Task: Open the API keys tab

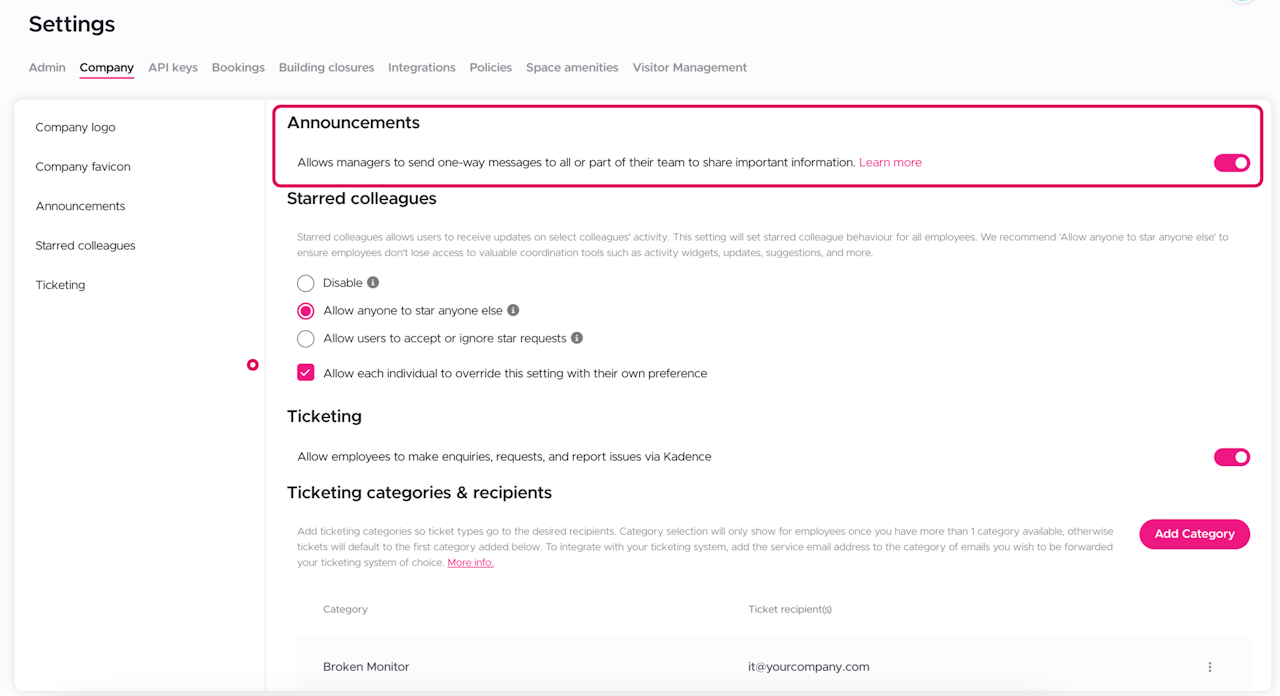Action: 173,68
